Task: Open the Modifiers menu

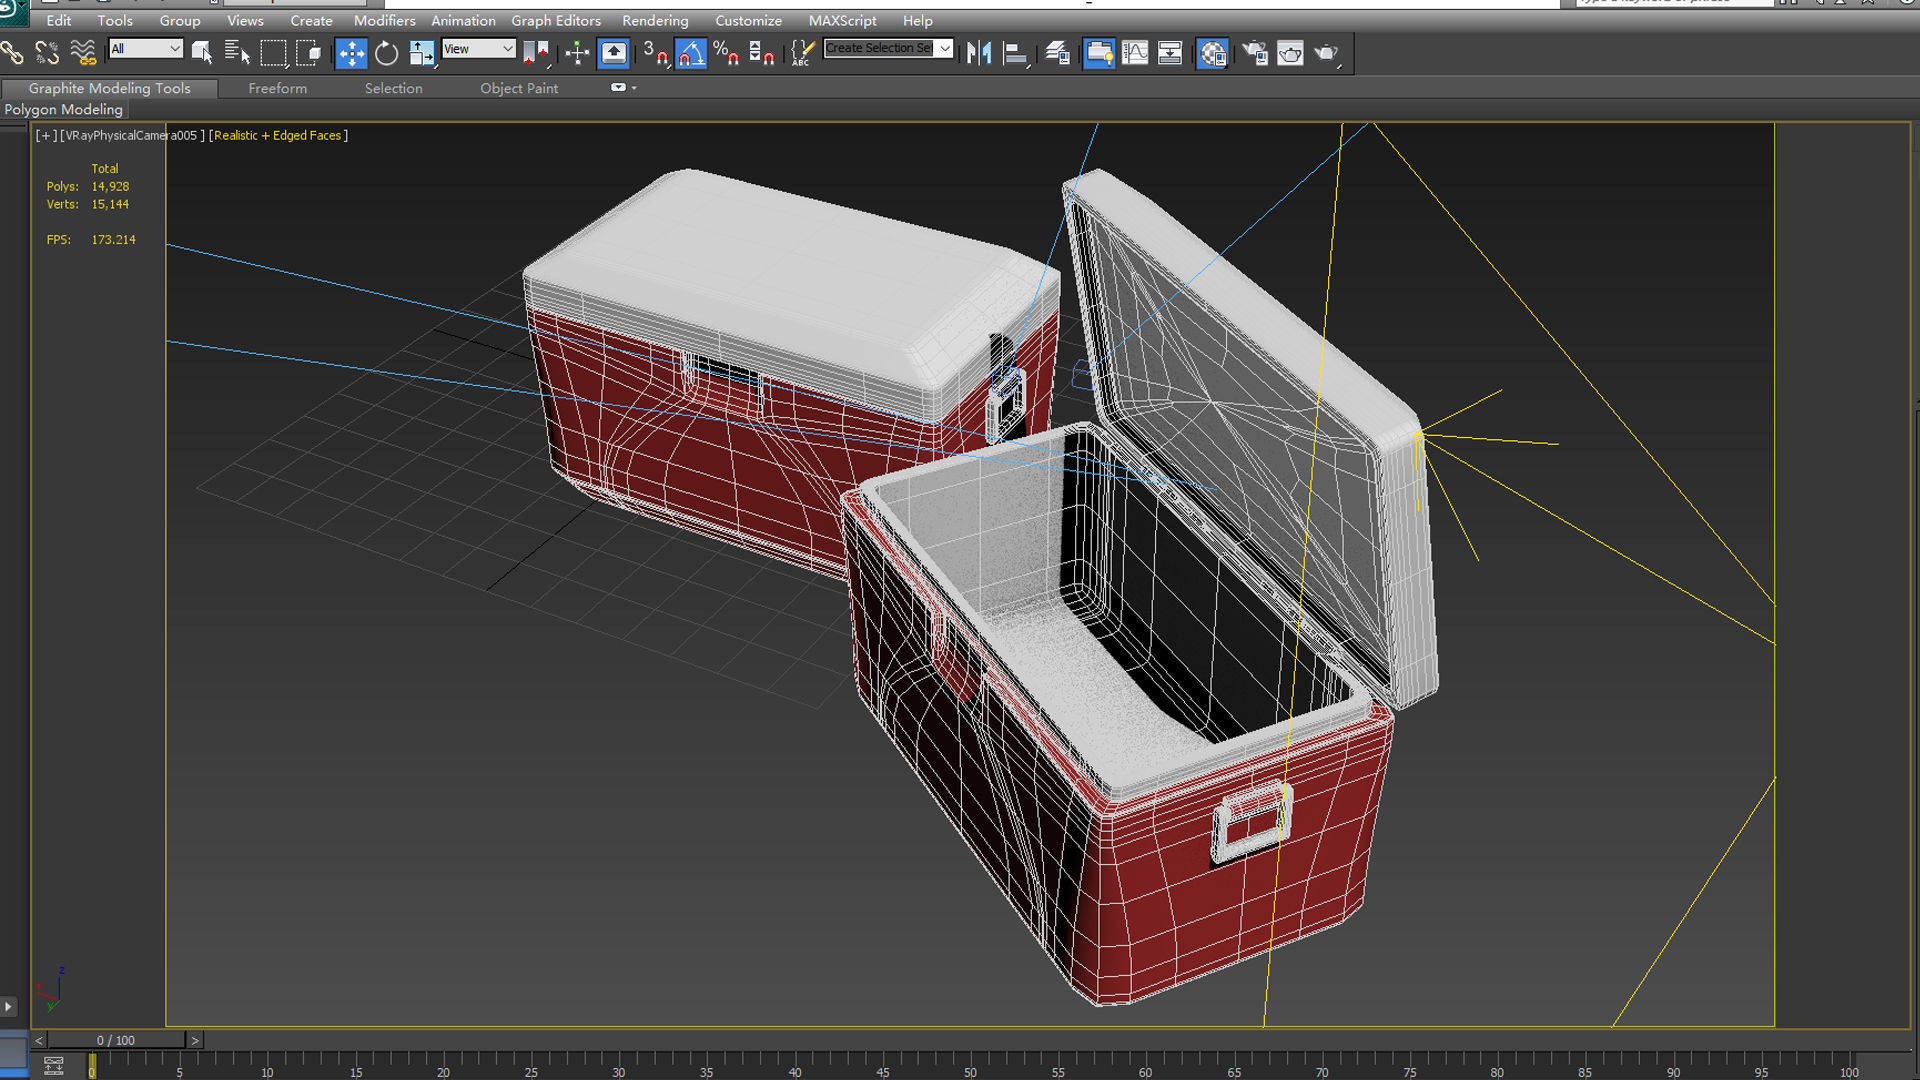Action: (384, 20)
